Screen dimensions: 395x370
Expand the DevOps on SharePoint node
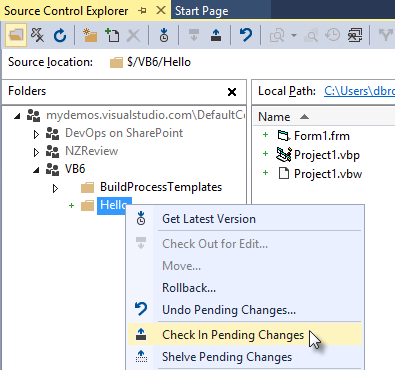pos(36,134)
